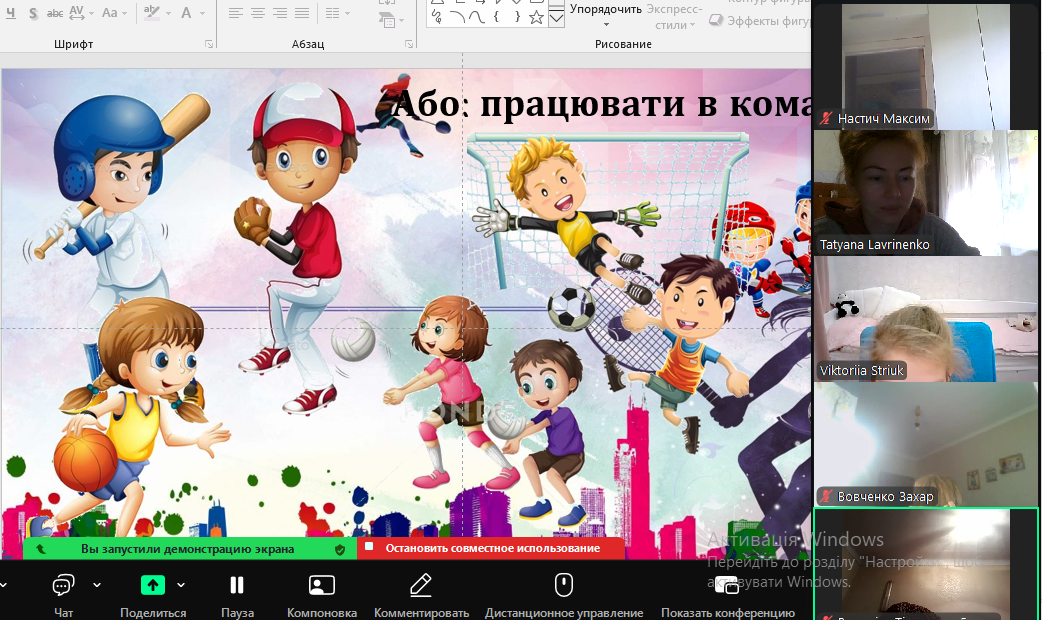Image resolution: width=1042 pixels, height=620 pixels.
Task: Open the Zoom chat (Чат) panel
Action: pos(64,585)
